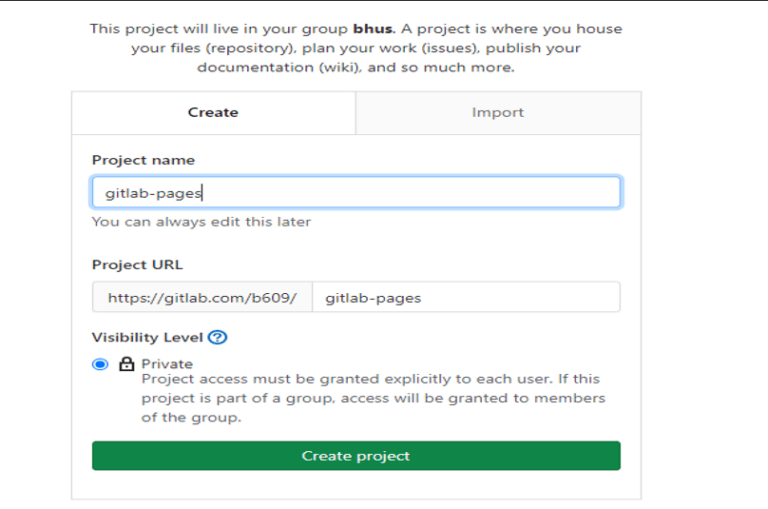Switch to the Import tab
Screen dimensions: 768x509
(x=498, y=113)
